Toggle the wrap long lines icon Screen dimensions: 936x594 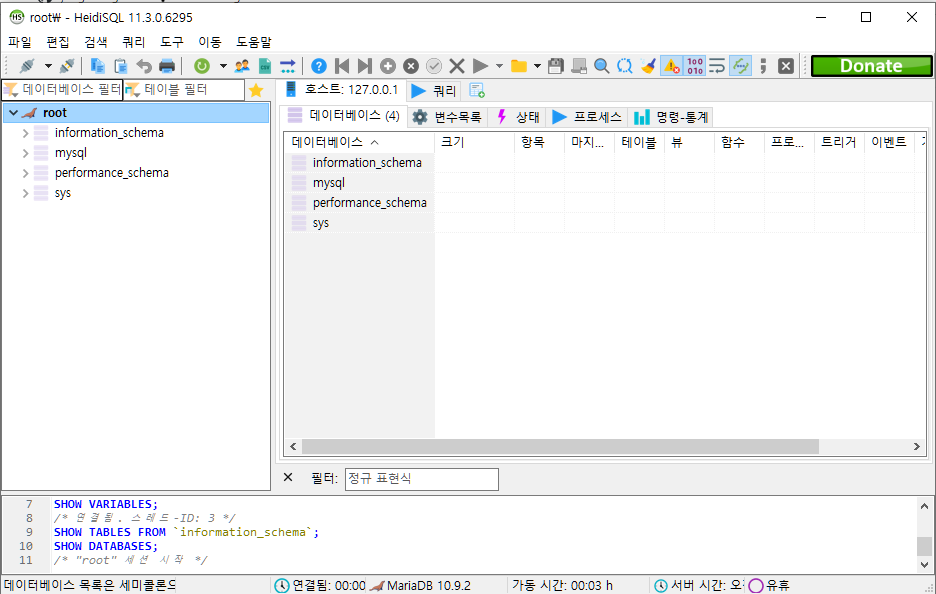coord(717,66)
